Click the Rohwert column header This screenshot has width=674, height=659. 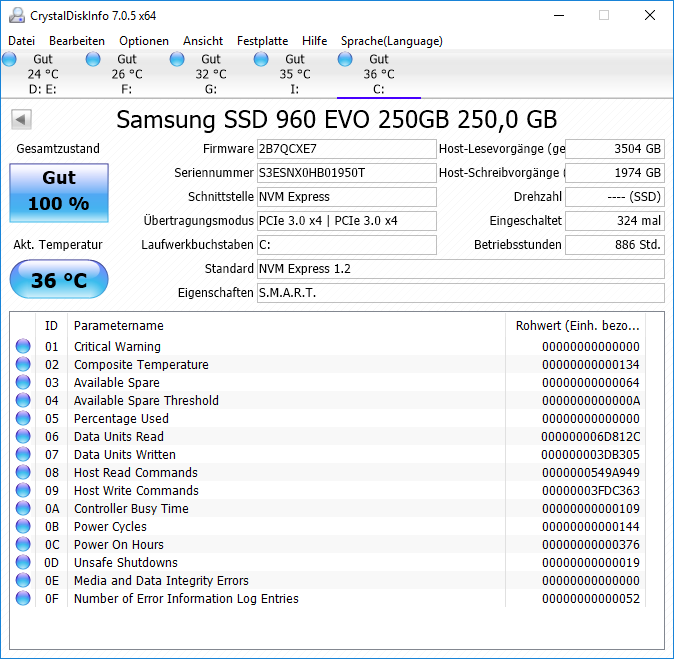click(x=576, y=326)
